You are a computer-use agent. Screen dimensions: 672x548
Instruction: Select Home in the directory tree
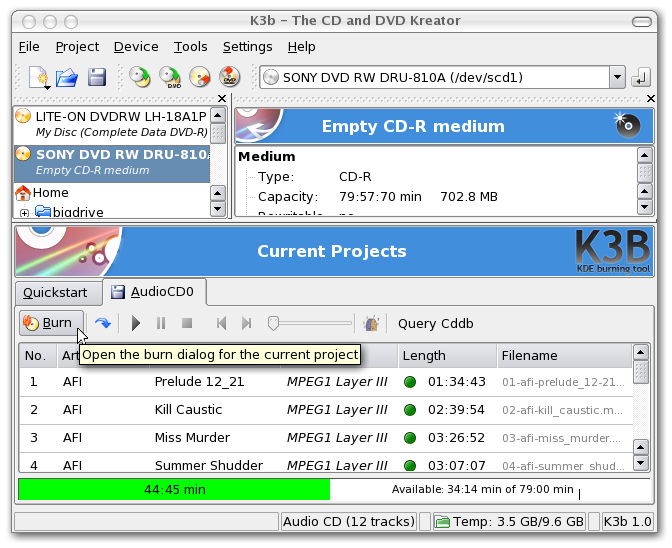pyautogui.click(x=51, y=193)
